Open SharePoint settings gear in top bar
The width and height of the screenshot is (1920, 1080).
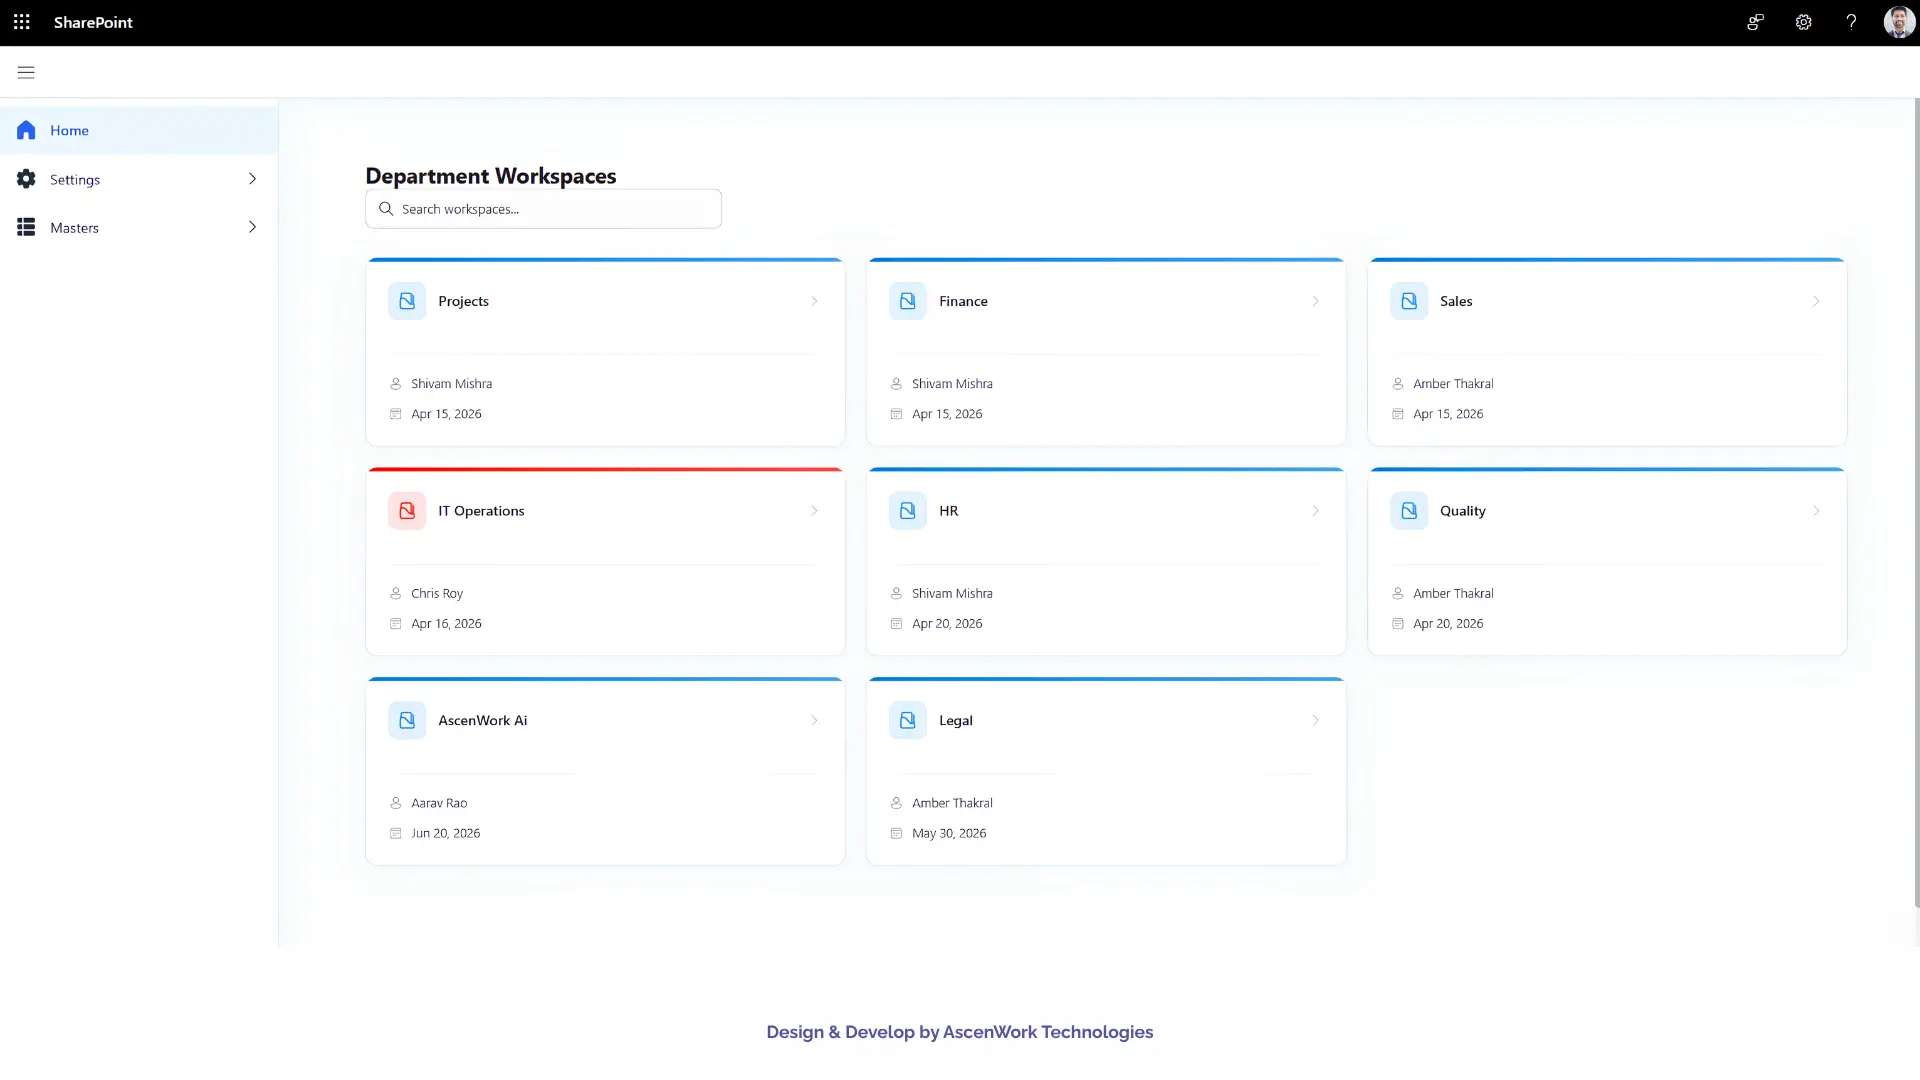coord(1803,22)
